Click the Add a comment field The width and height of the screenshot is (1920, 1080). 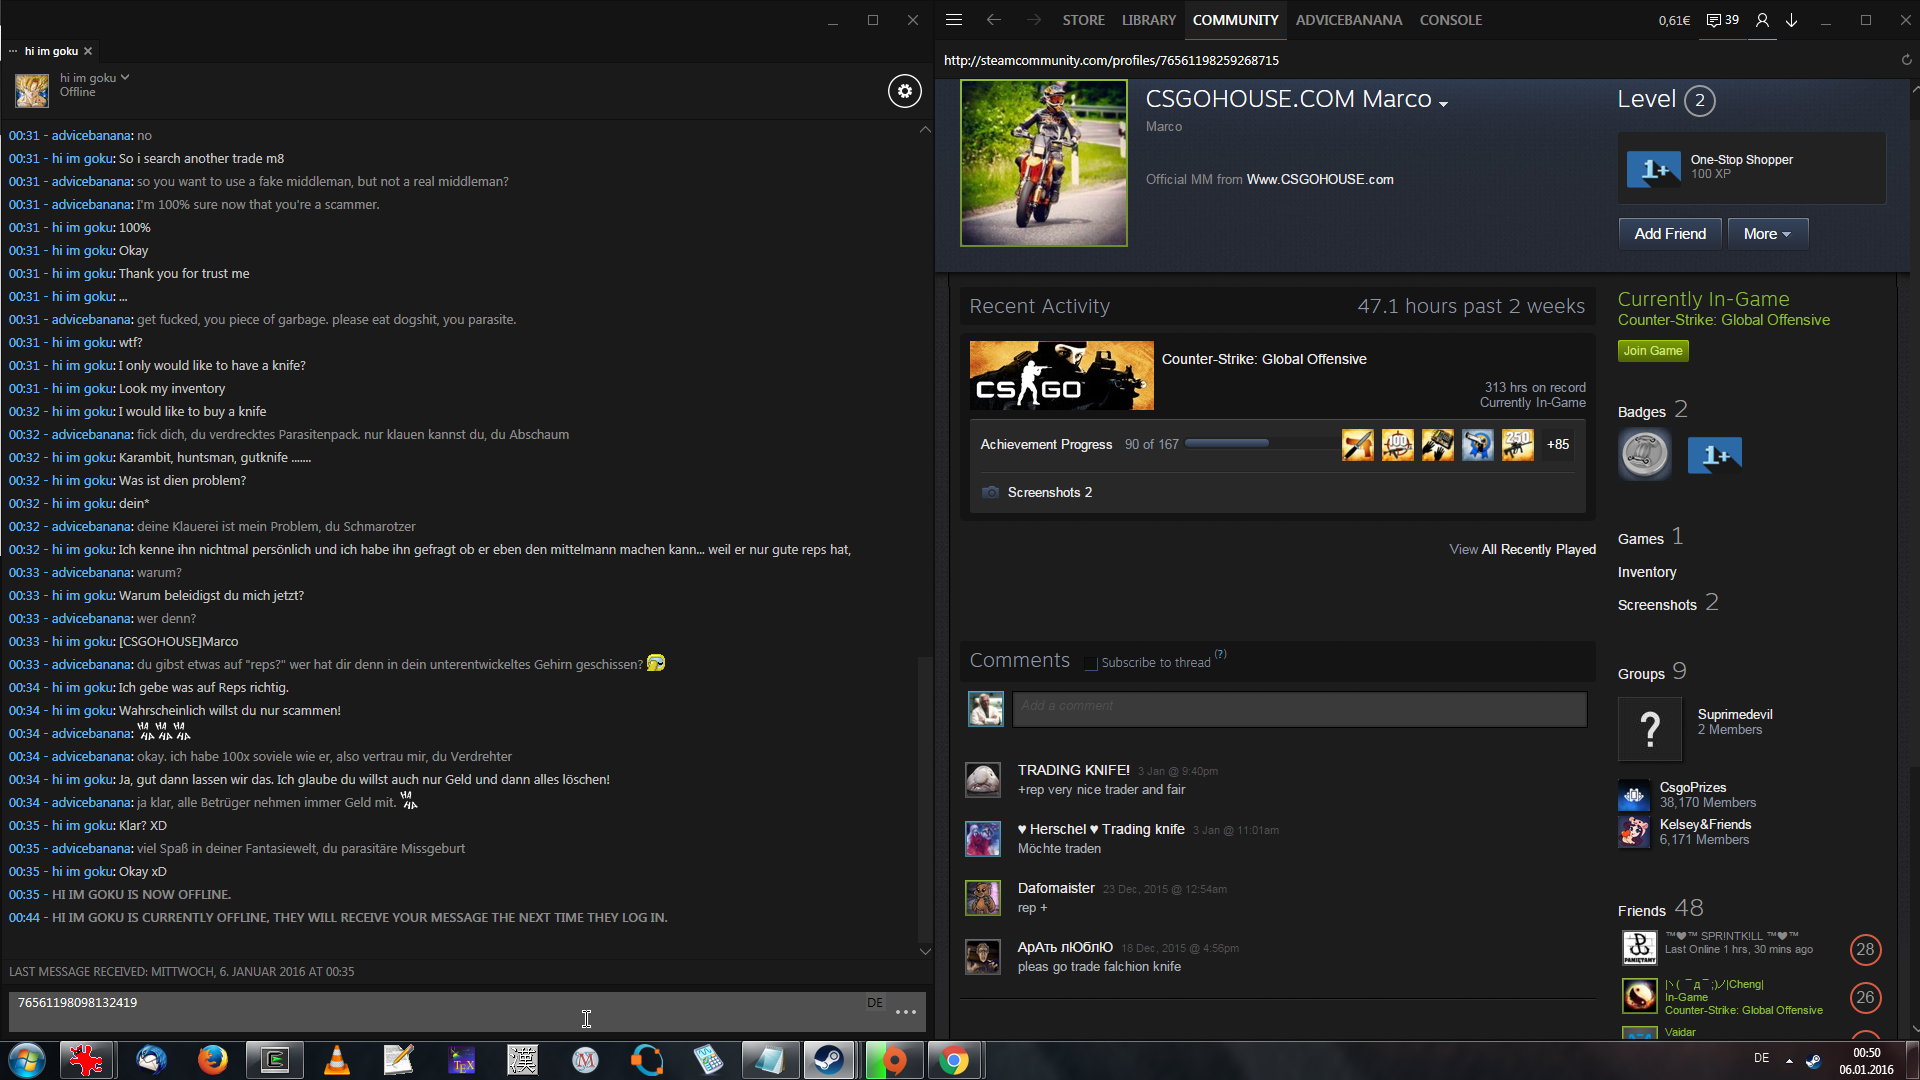coord(1298,708)
